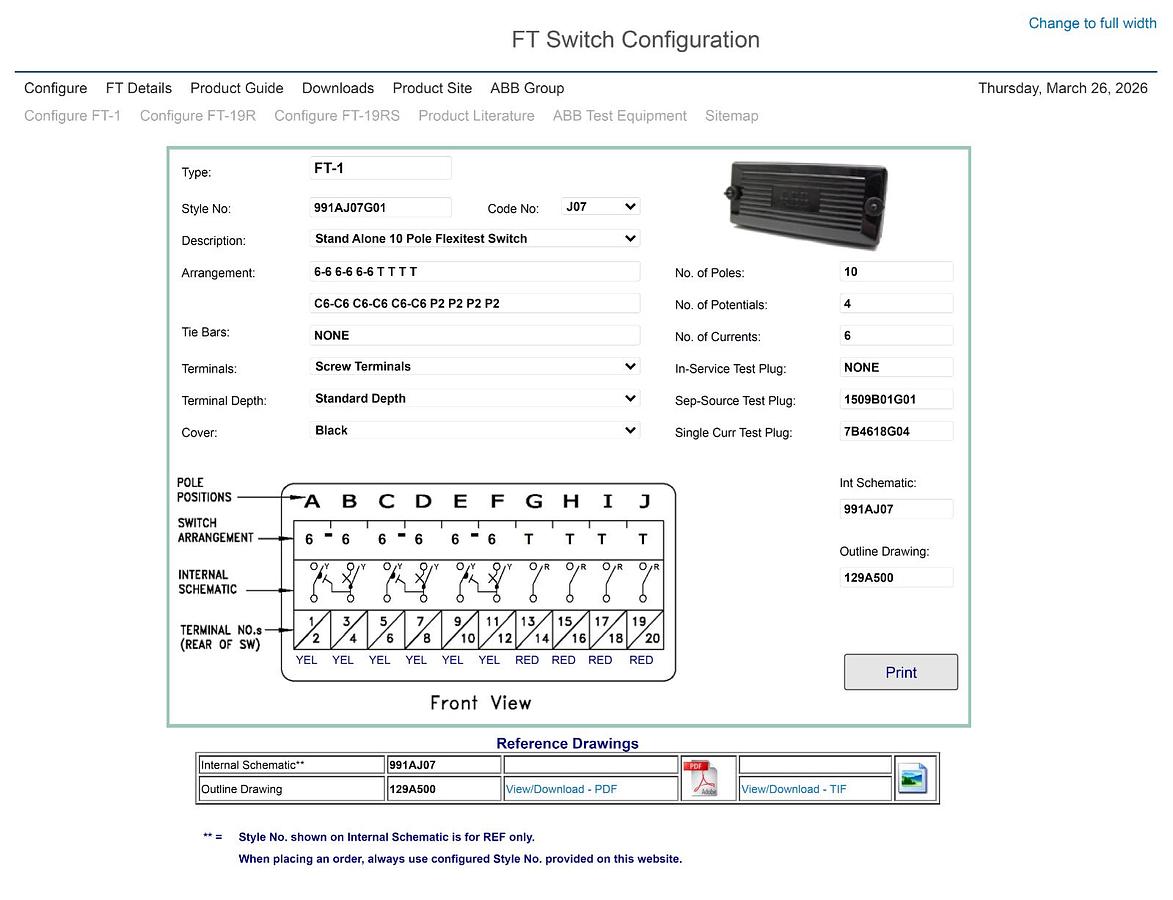
Task: Click the FT Switch Configuration page title
Action: pyautogui.click(x=635, y=40)
